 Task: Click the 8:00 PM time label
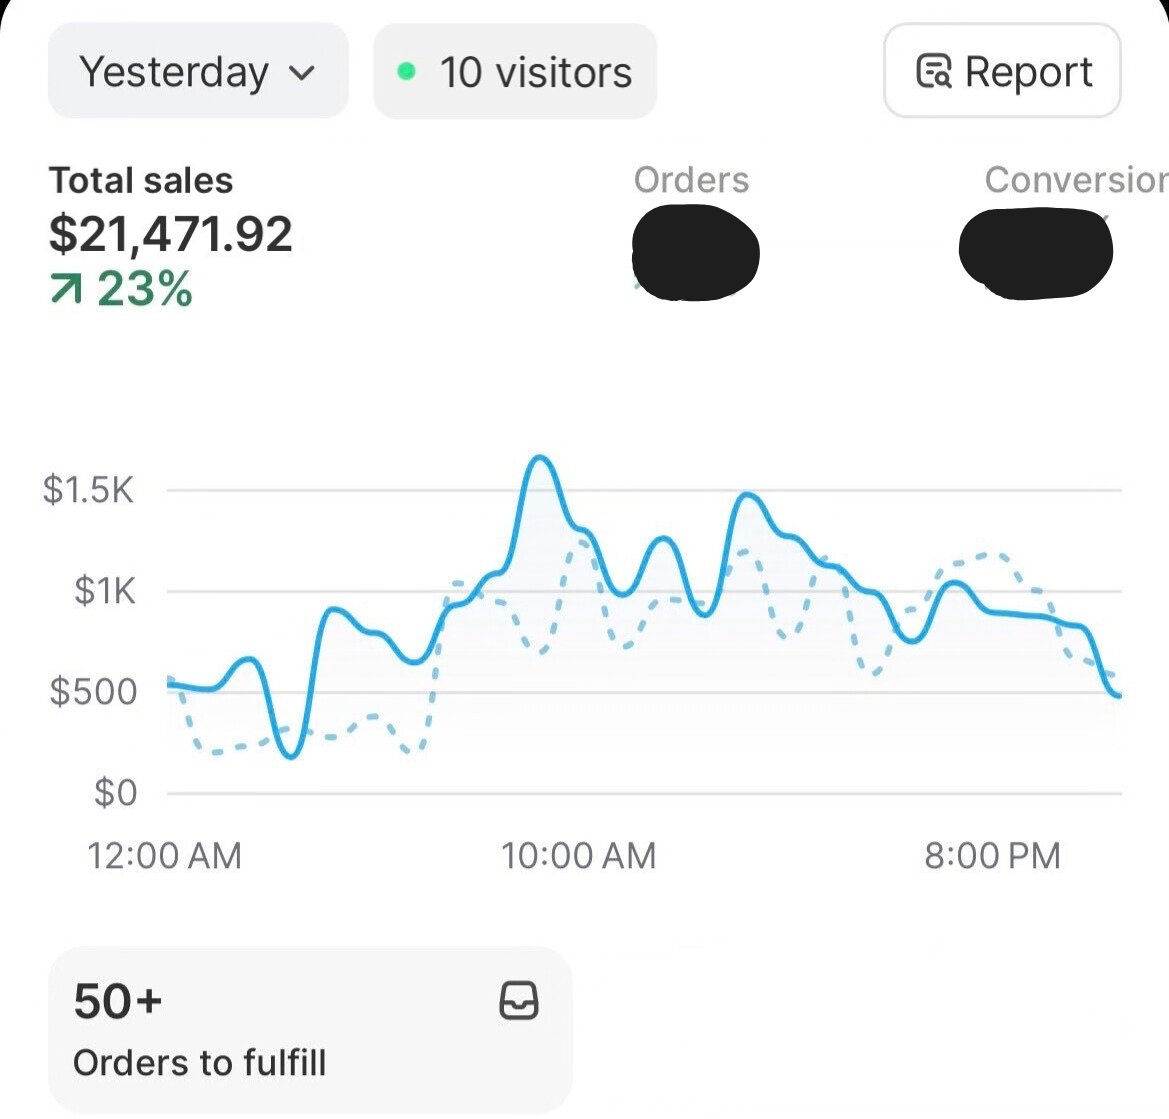tap(992, 856)
